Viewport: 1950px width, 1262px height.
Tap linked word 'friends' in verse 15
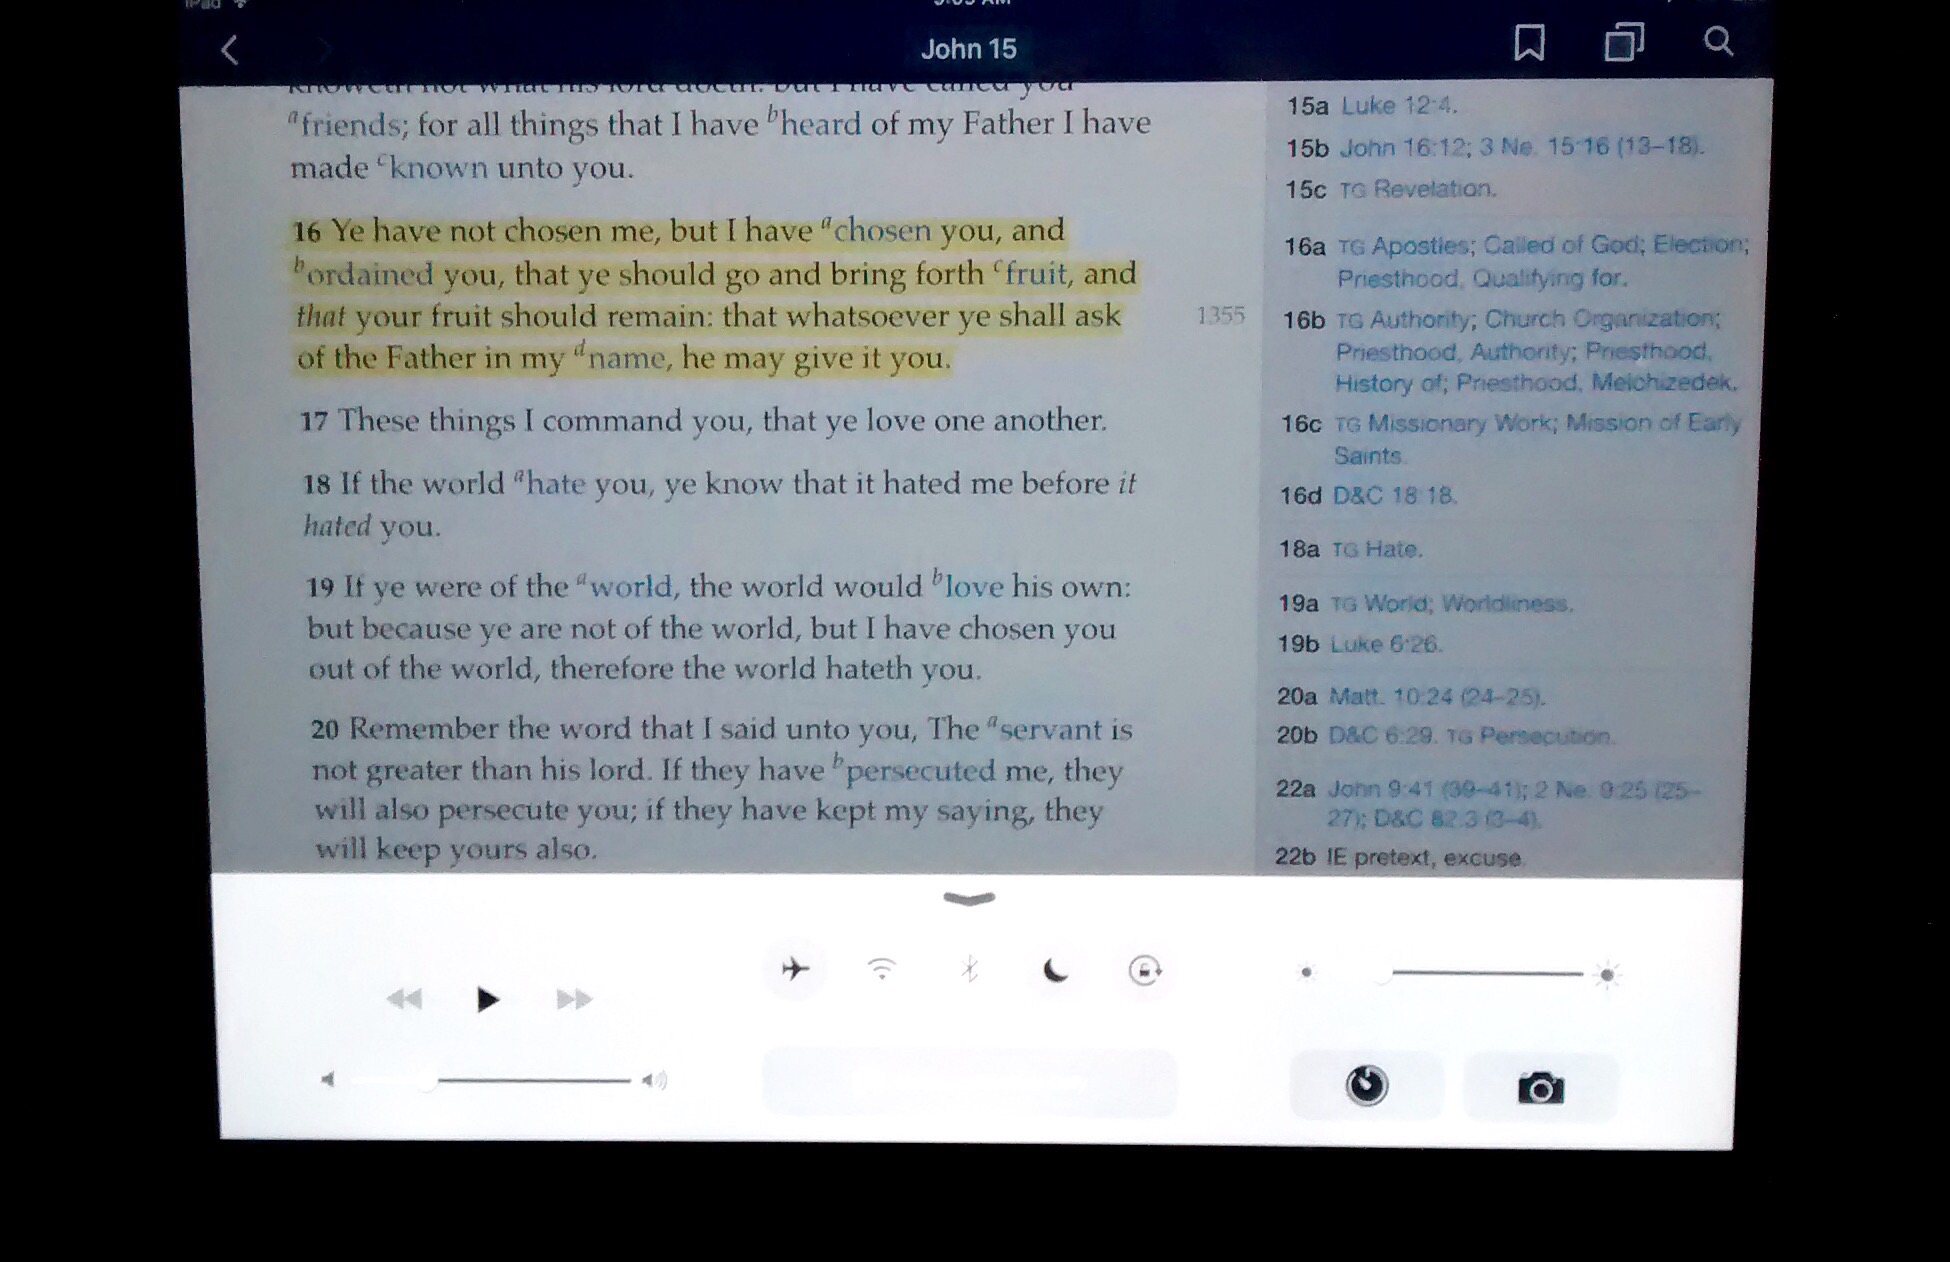pos(351,125)
